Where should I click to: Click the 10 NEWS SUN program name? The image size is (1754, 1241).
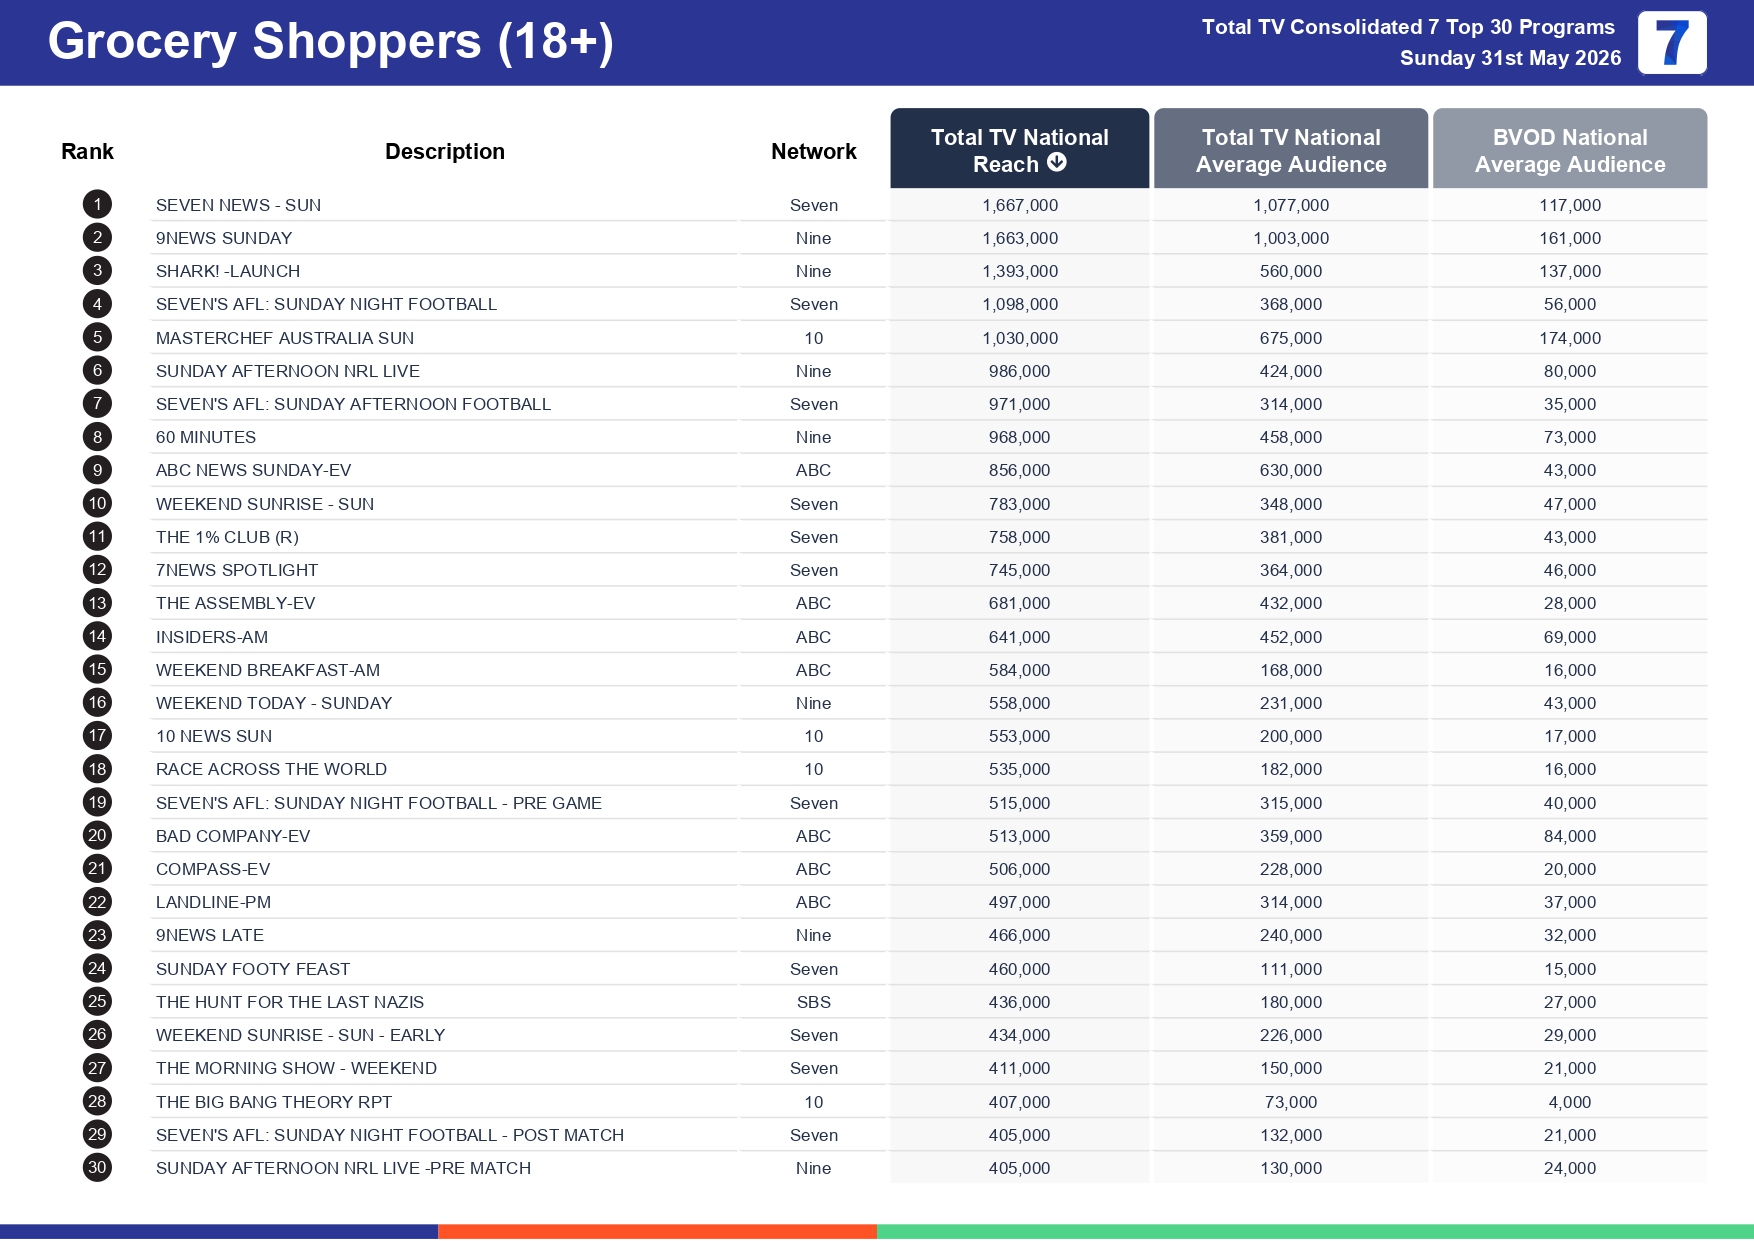(x=214, y=736)
